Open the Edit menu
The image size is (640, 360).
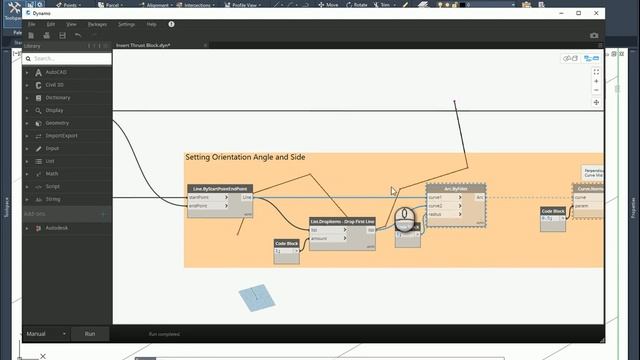pyautogui.click(x=51, y=24)
